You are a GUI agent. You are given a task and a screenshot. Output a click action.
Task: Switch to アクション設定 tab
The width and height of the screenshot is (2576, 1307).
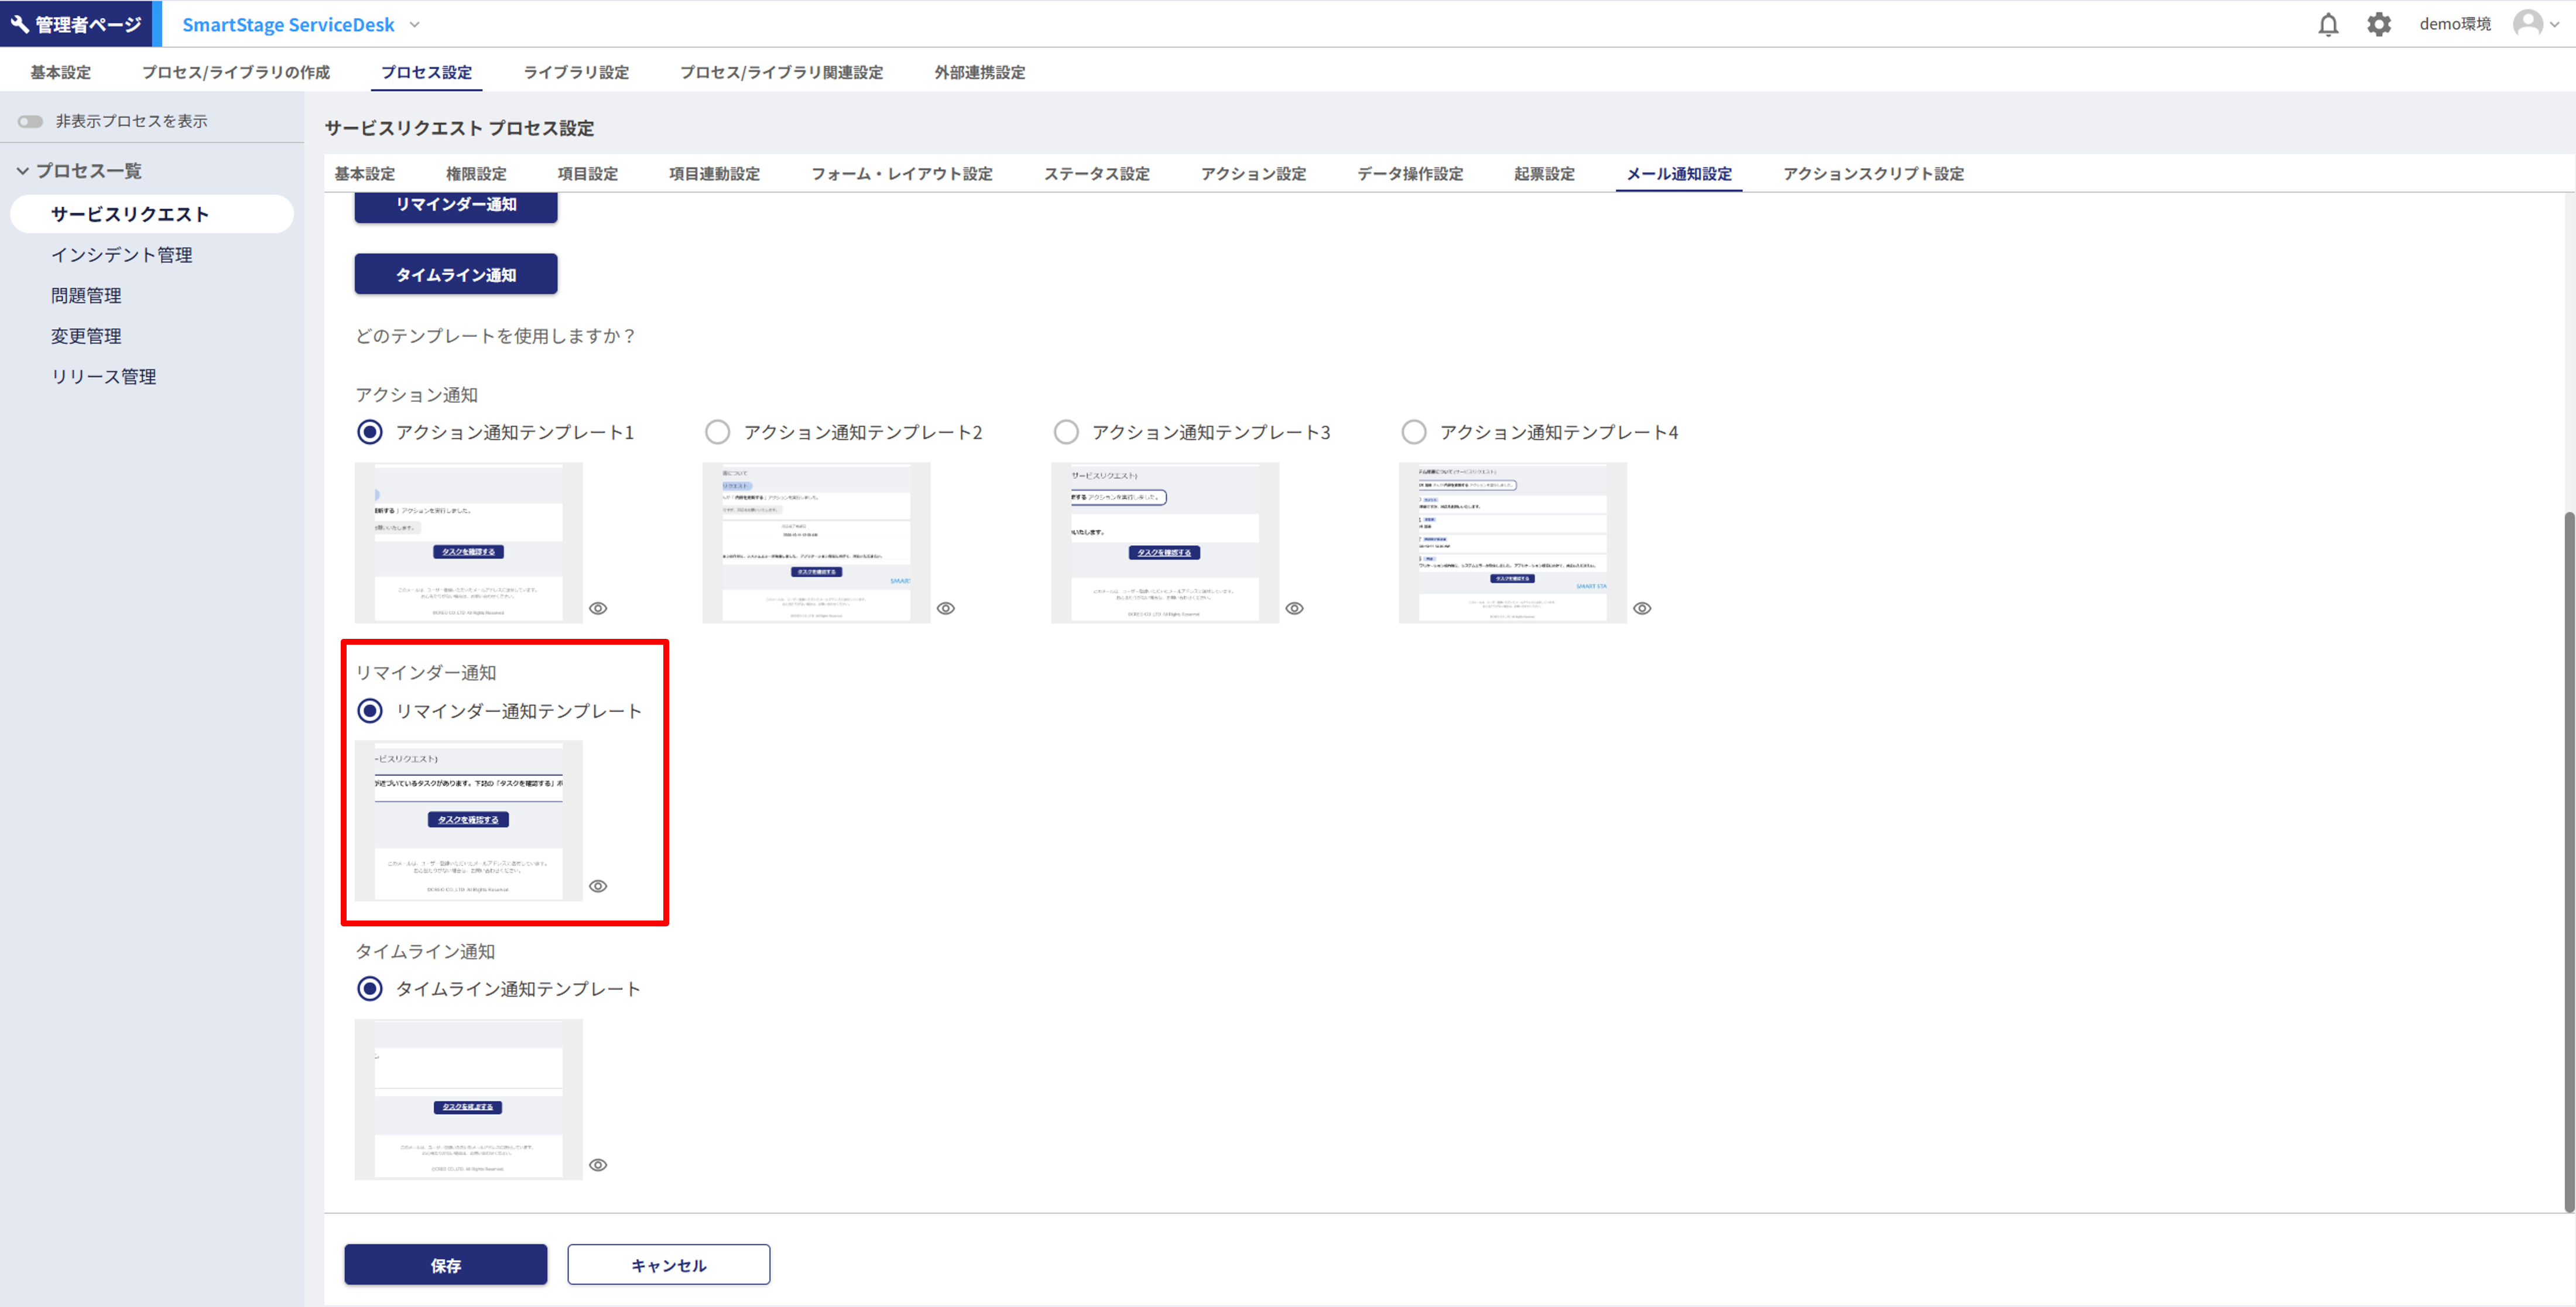(1253, 174)
